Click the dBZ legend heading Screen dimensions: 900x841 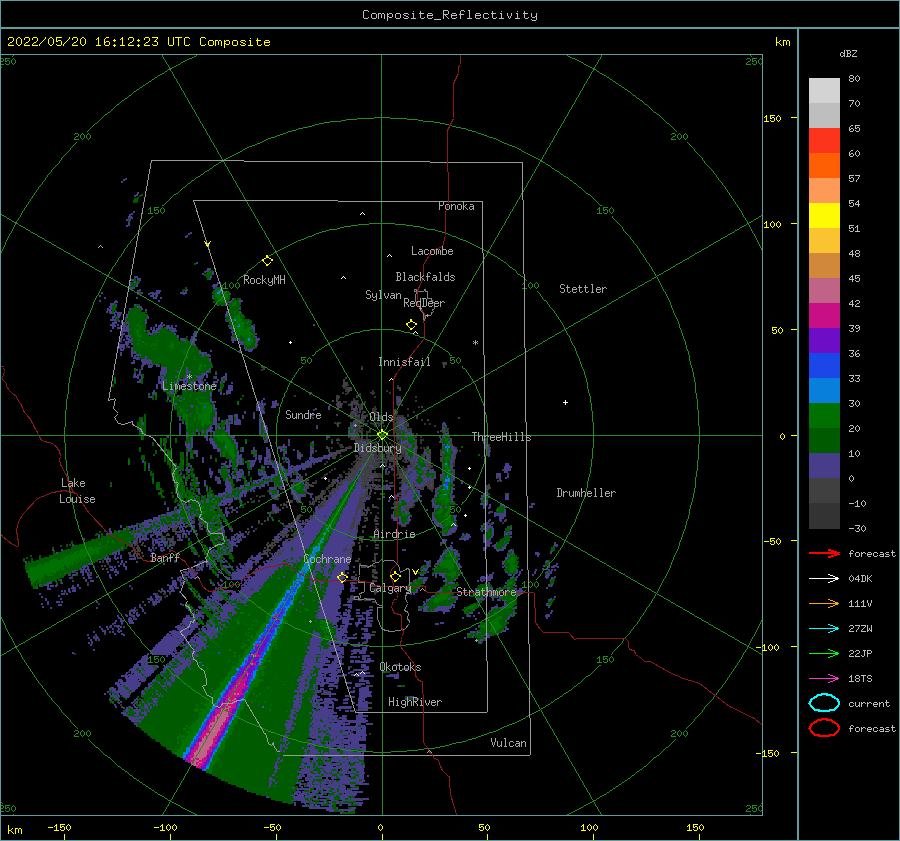tap(848, 54)
